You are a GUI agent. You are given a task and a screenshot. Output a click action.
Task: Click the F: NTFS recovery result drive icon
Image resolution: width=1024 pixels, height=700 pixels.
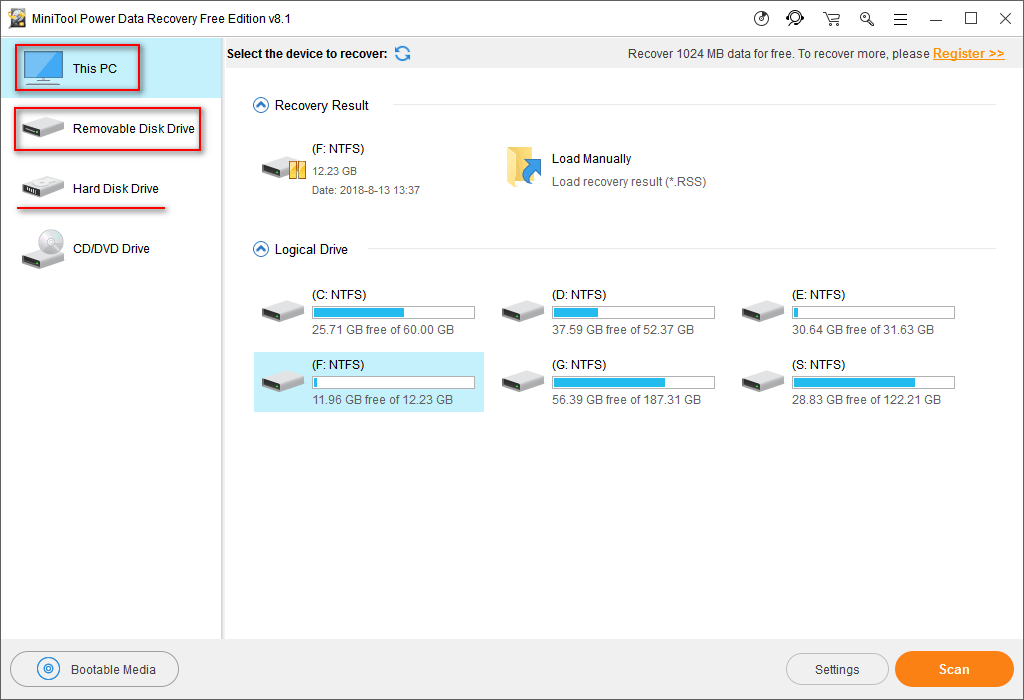pos(283,168)
